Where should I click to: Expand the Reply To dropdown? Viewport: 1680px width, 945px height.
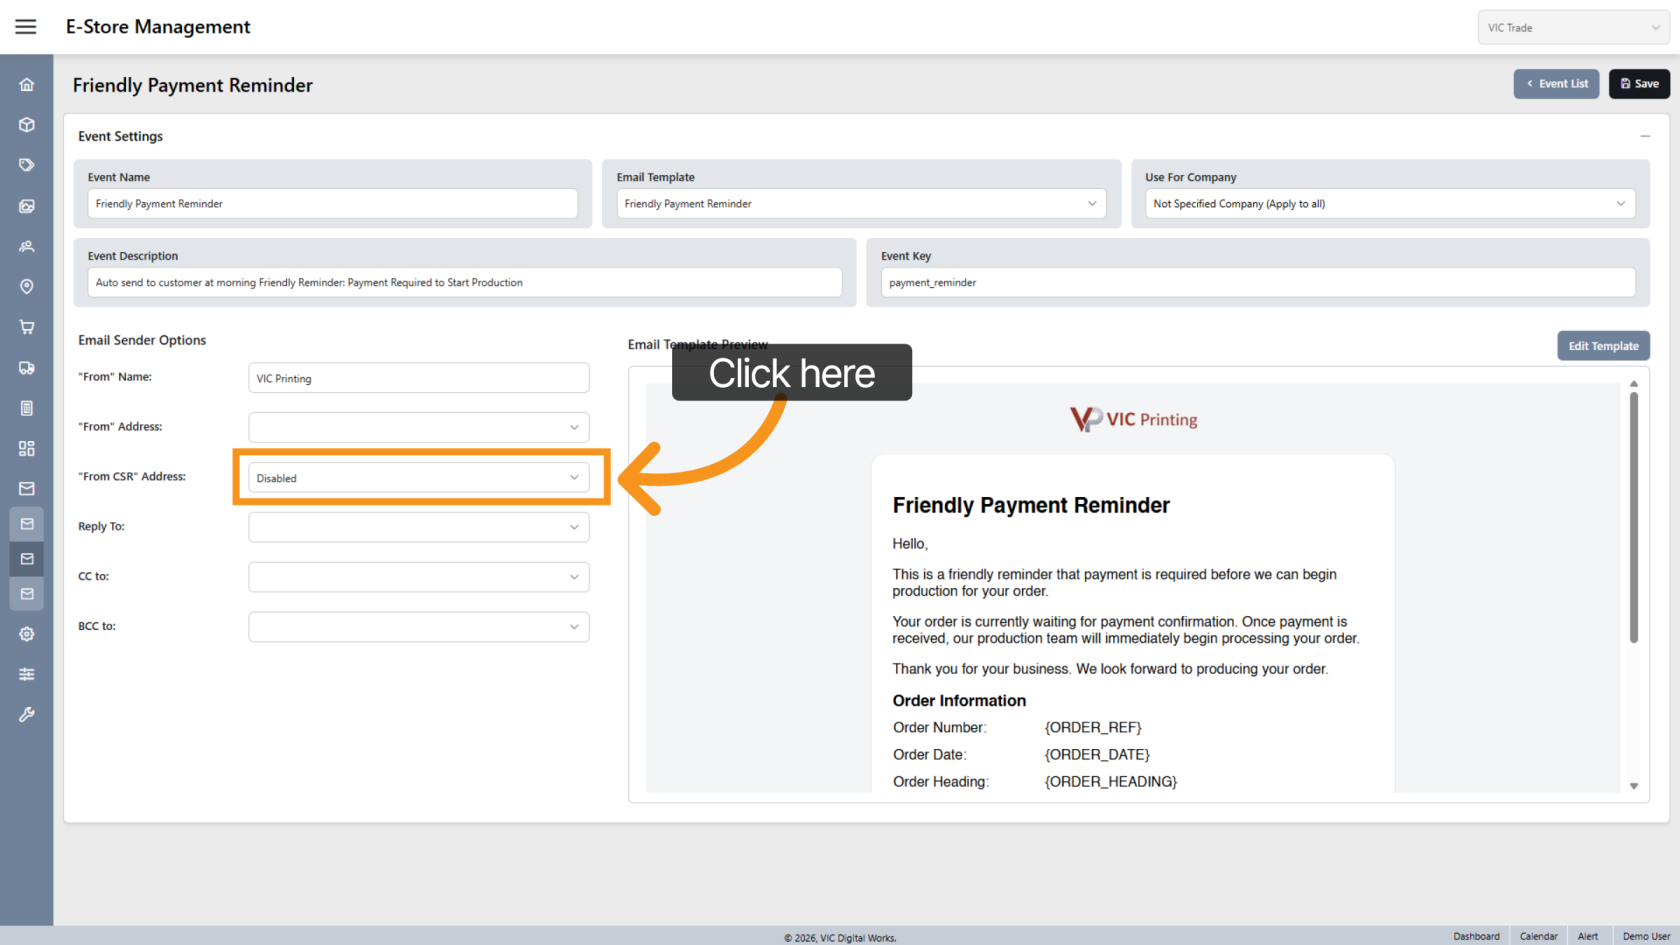[x=418, y=527]
